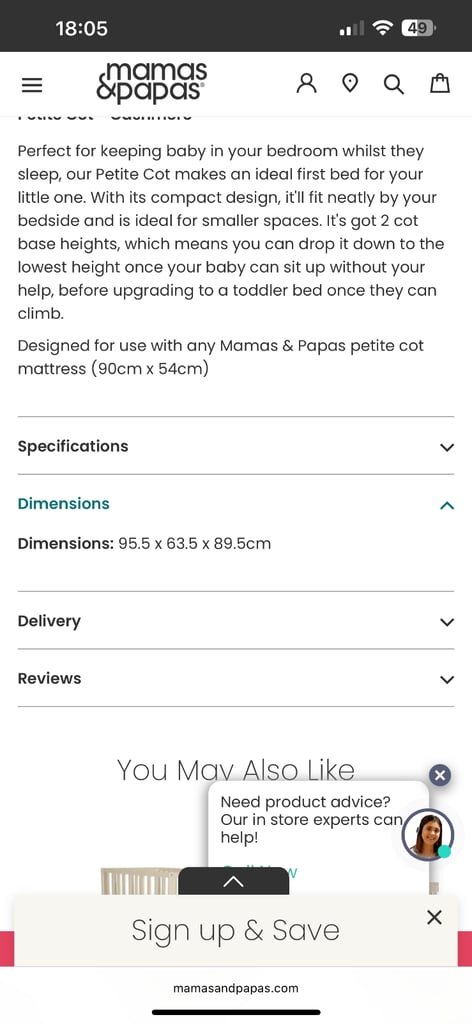Select the Dimensions accordion heading

coord(63,504)
